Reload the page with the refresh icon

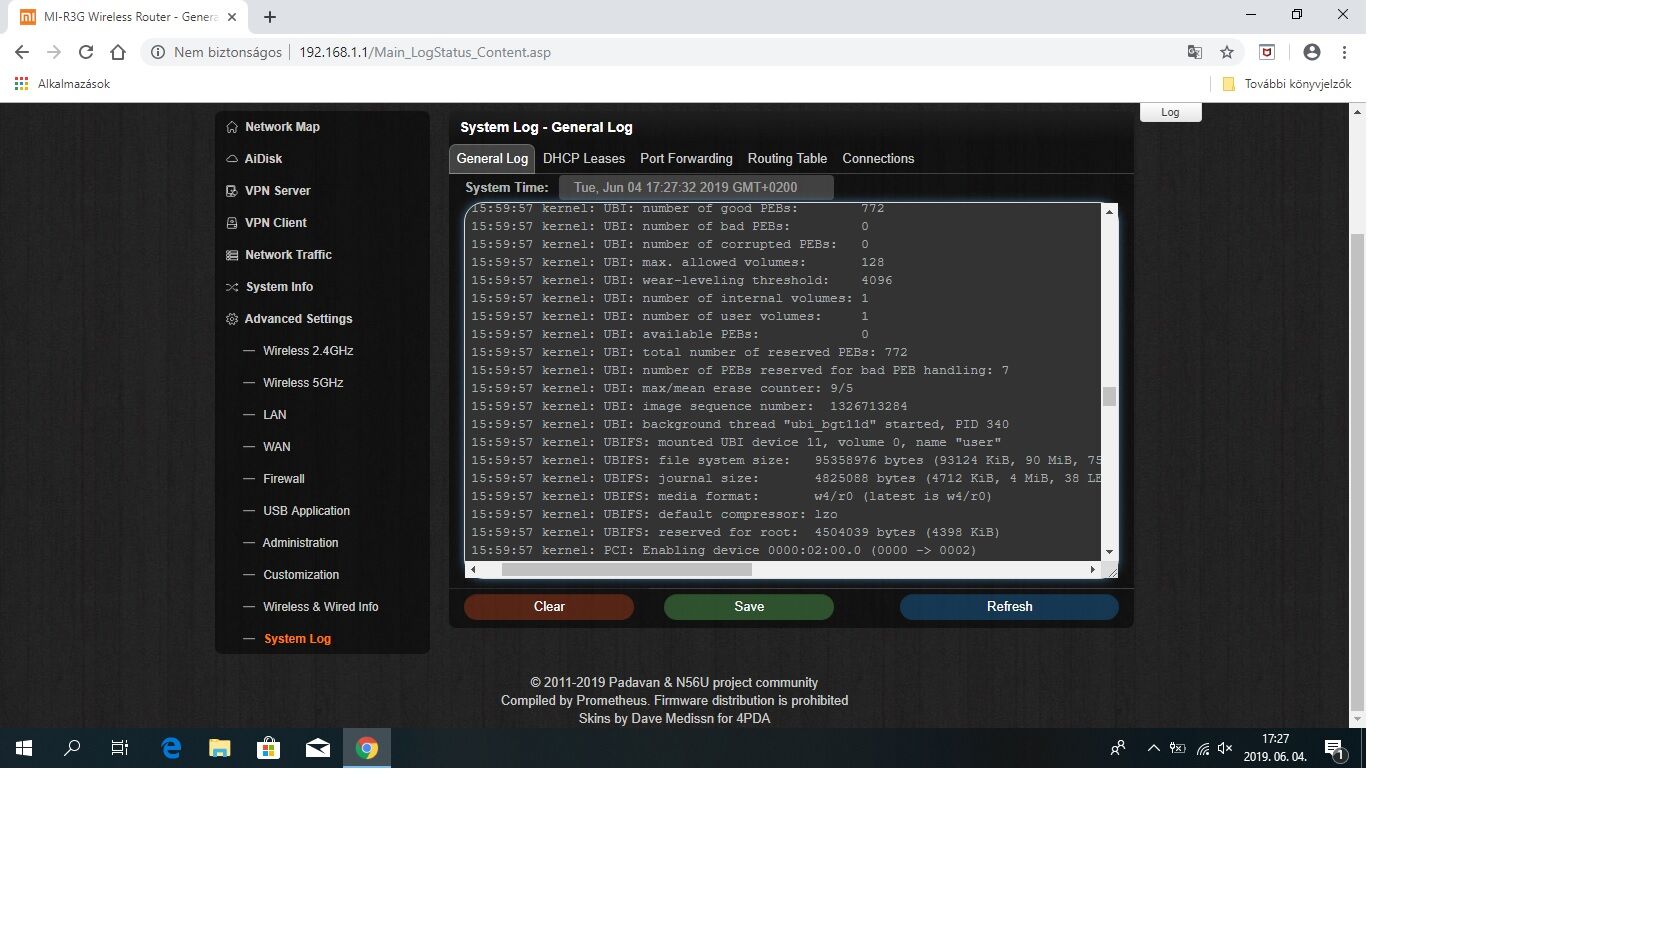86,52
